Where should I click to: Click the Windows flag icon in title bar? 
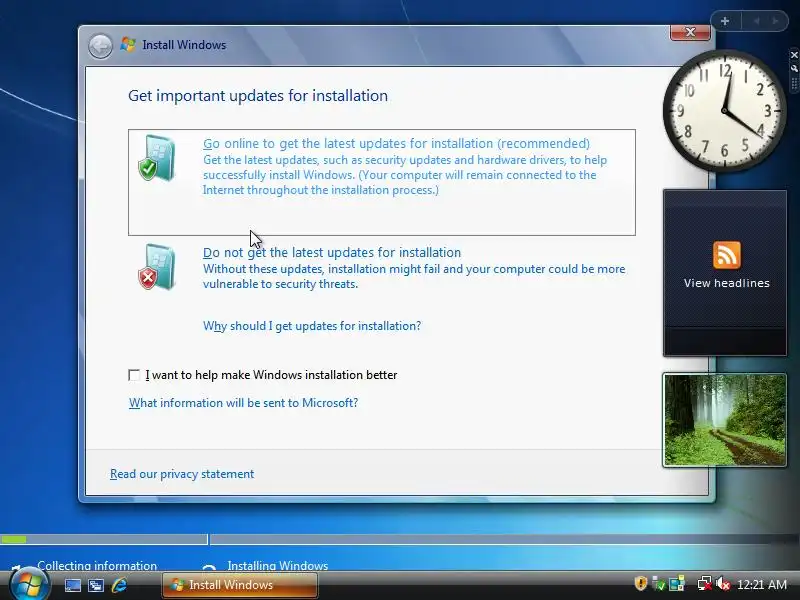(128, 44)
